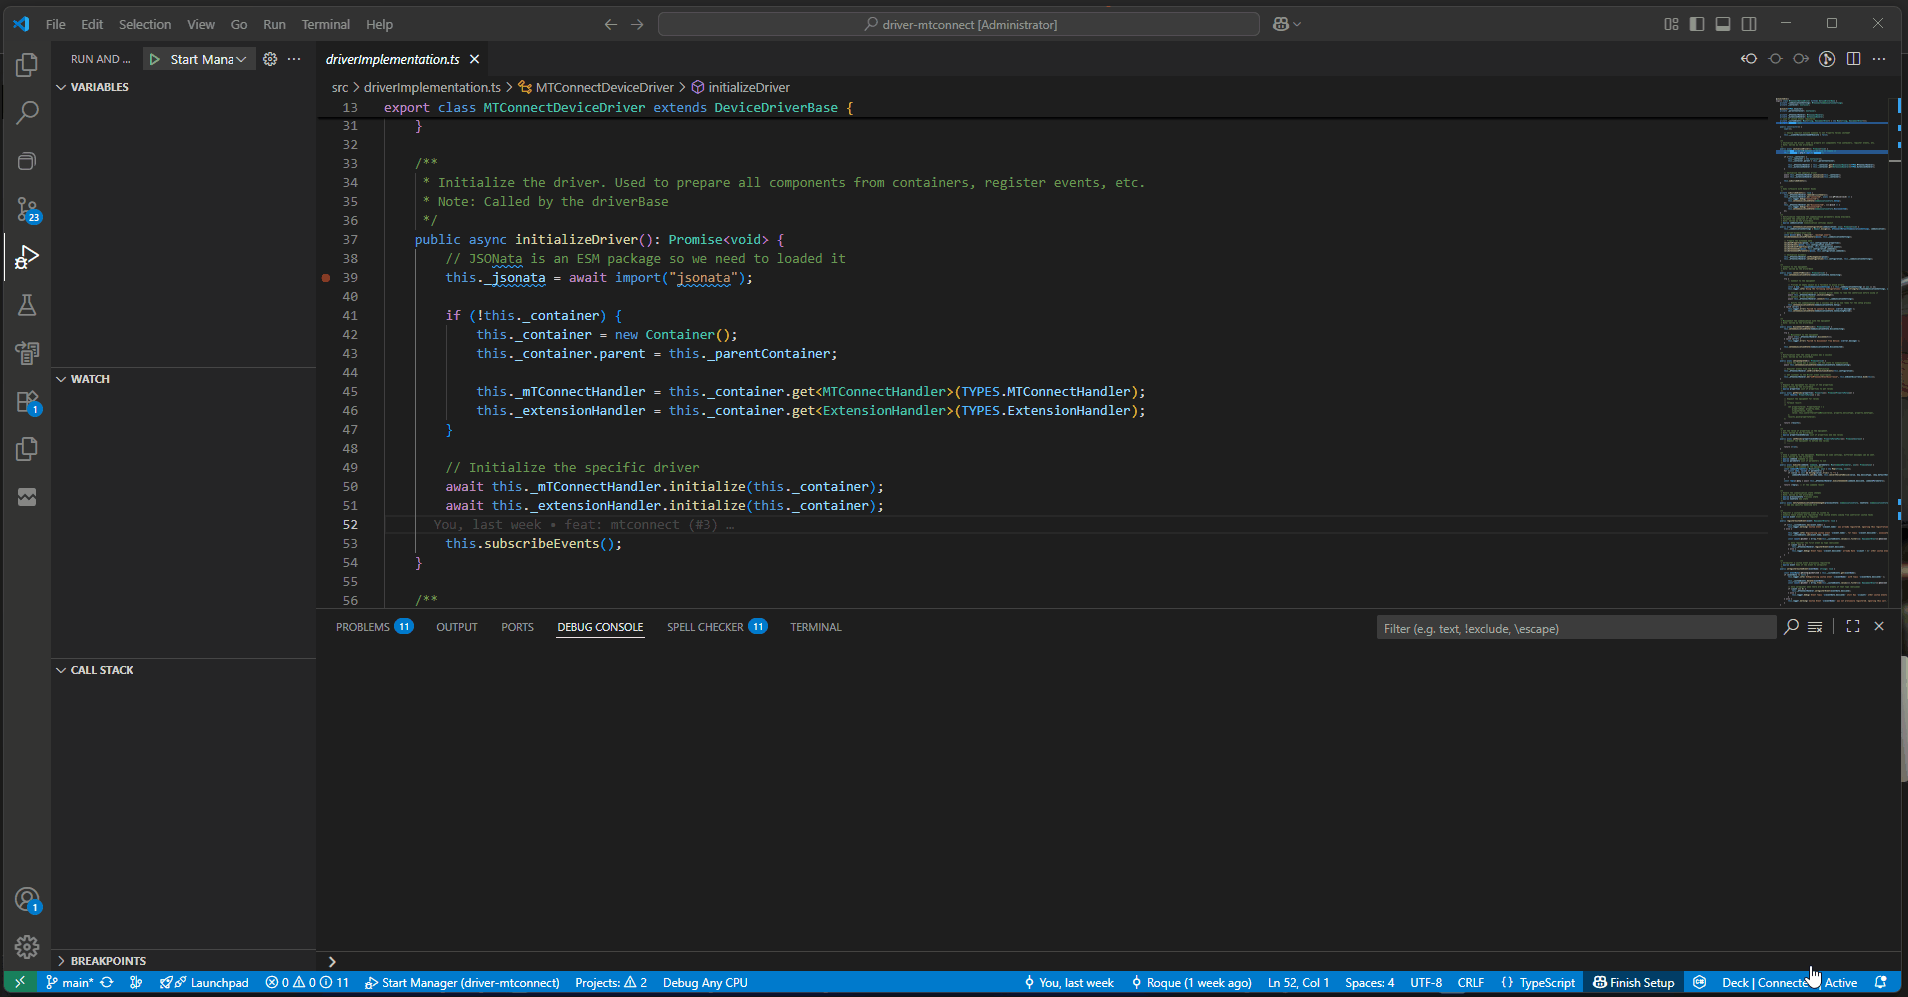Open the Testing flask view
This screenshot has height=997, width=1908.
click(x=27, y=305)
